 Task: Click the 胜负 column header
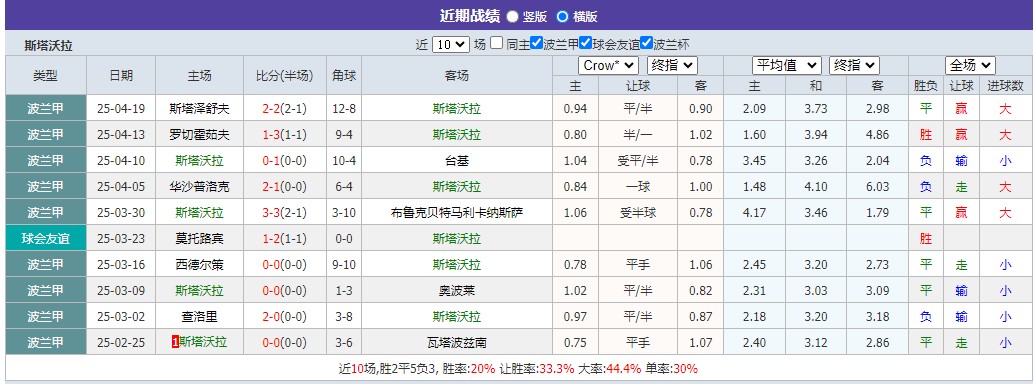[x=926, y=86]
